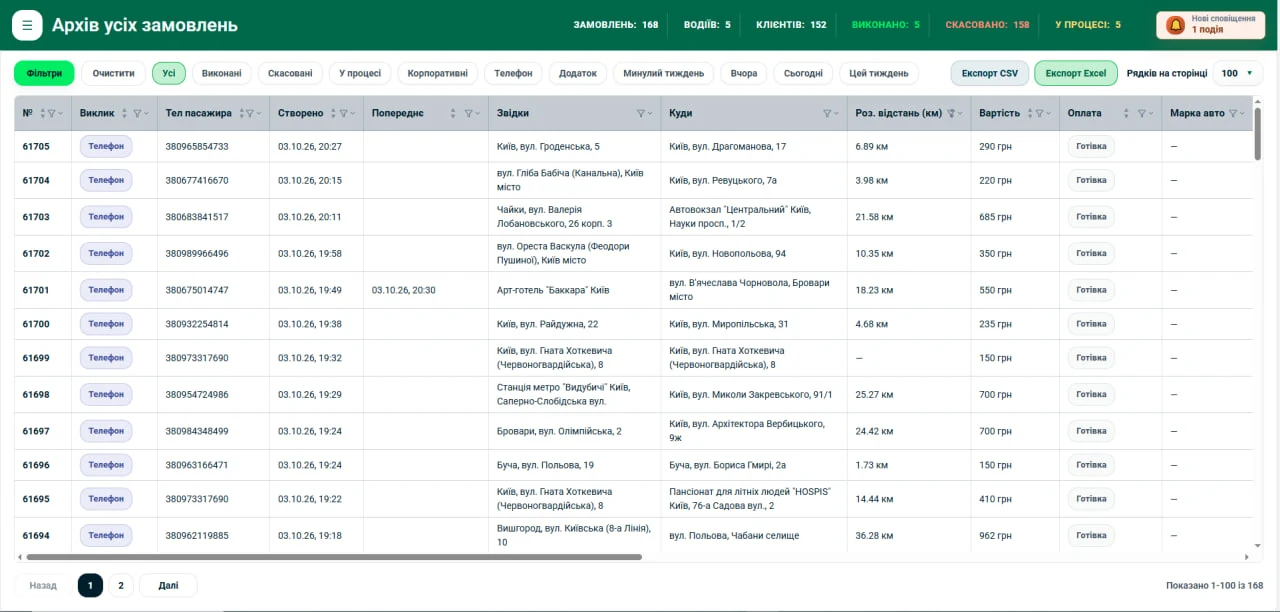This screenshot has width=1280, height=612.
Task: Select the Усі filter chip
Action: (x=169, y=73)
